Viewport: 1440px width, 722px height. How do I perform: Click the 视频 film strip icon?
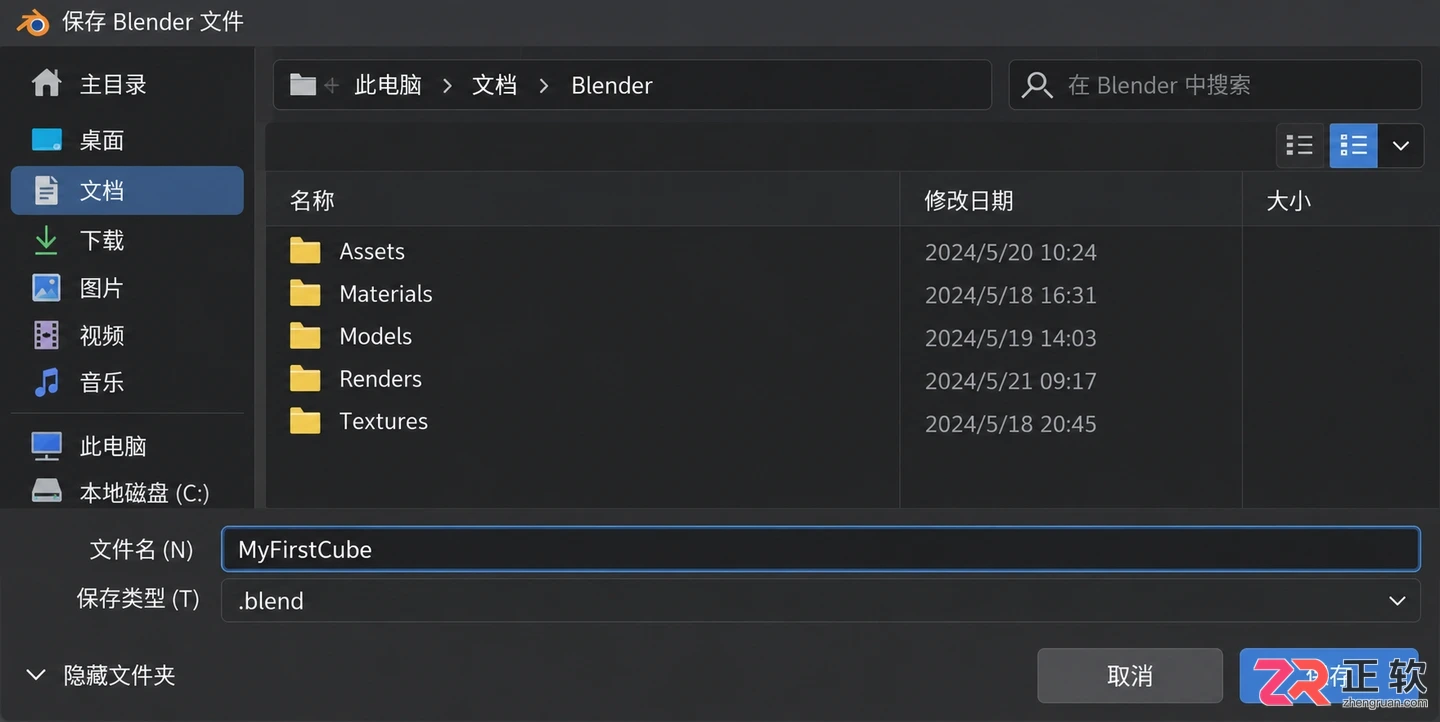pyautogui.click(x=46, y=335)
